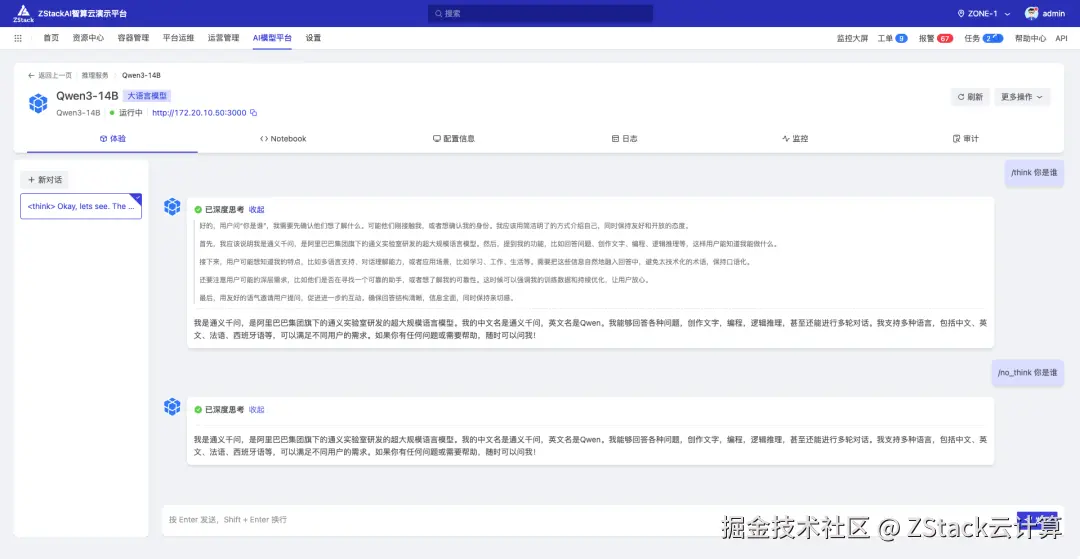Click the ZStack logo icon

[x=23, y=13]
